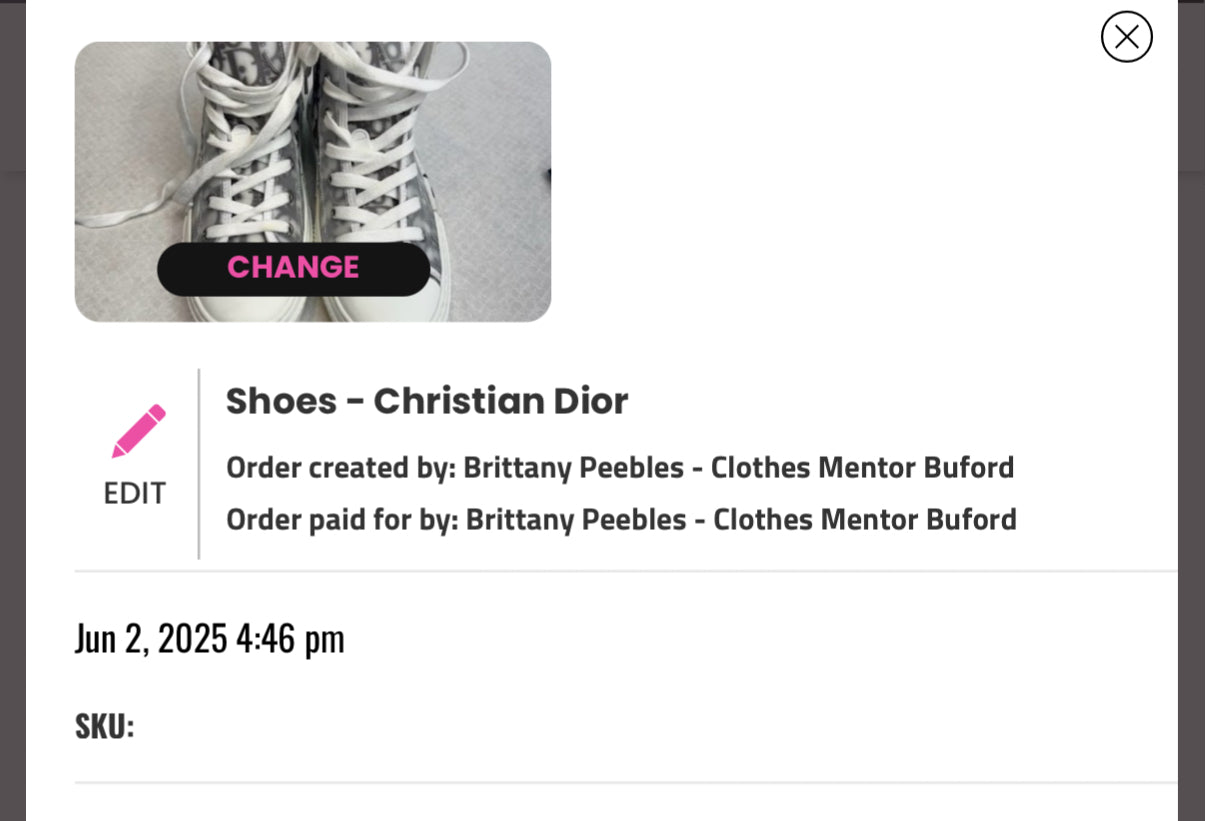Click the EDIT label under the pencil
This screenshot has height=821, width=1206.
(x=135, y=493)
